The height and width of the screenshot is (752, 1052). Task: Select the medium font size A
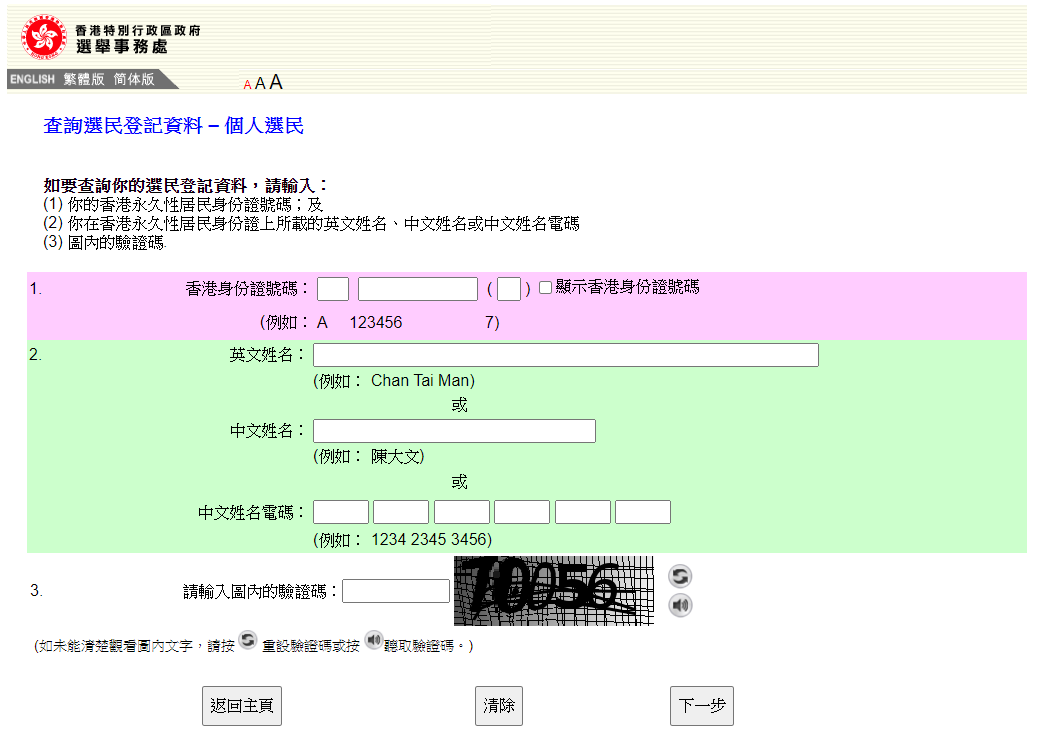pyautogui.click(x=260, y=84)
